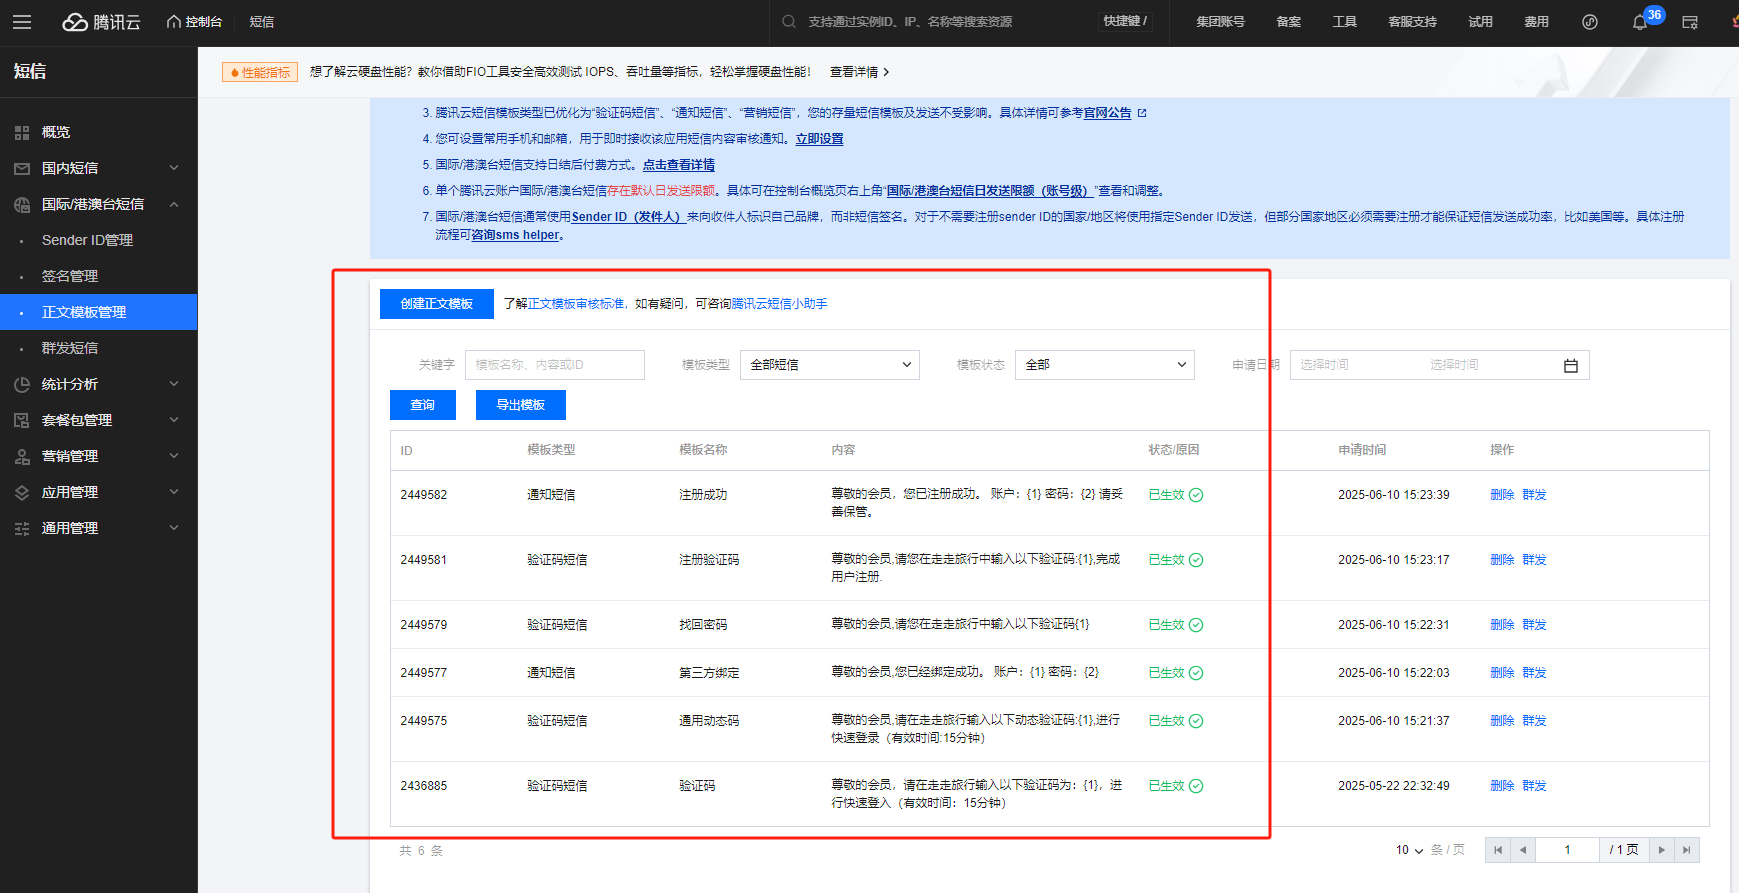The width and height of the screenshot is (1739, 893).
Task: Open the 模板状态 dropdown
Action: 1104,365
